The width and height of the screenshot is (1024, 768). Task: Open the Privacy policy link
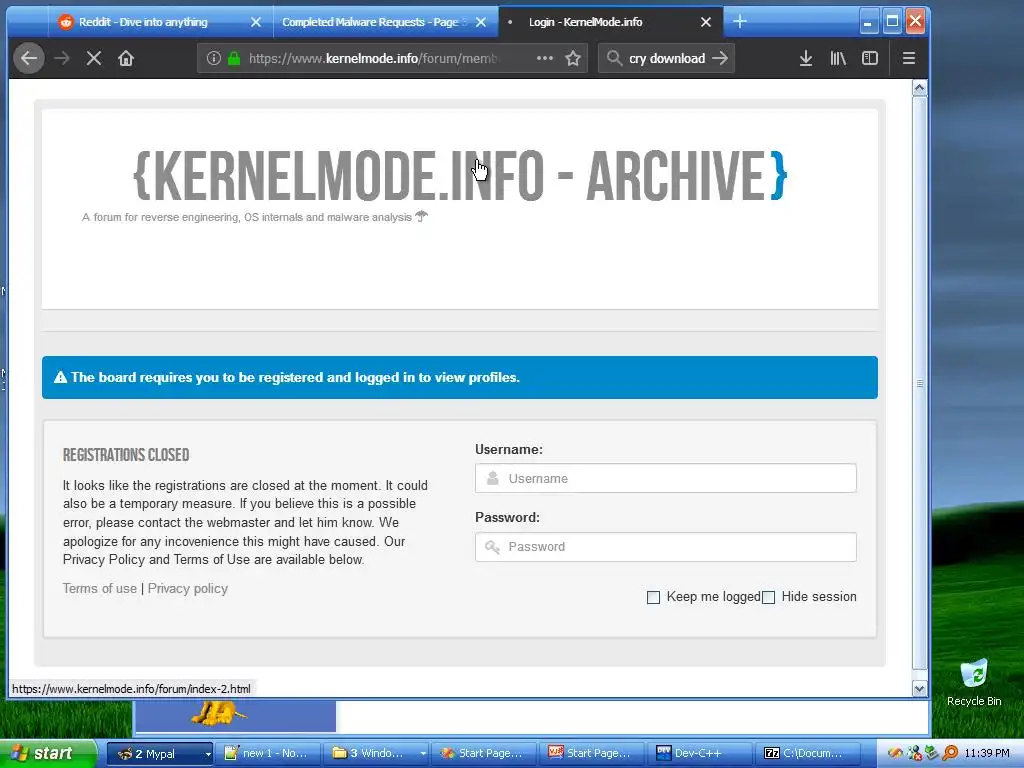point(187,588)
